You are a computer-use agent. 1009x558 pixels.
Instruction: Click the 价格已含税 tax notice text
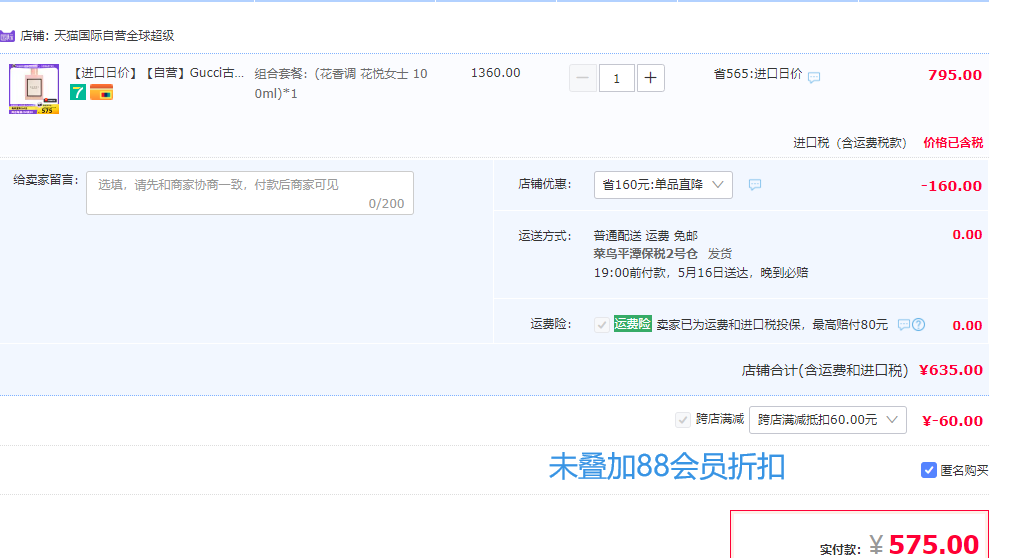953,143
